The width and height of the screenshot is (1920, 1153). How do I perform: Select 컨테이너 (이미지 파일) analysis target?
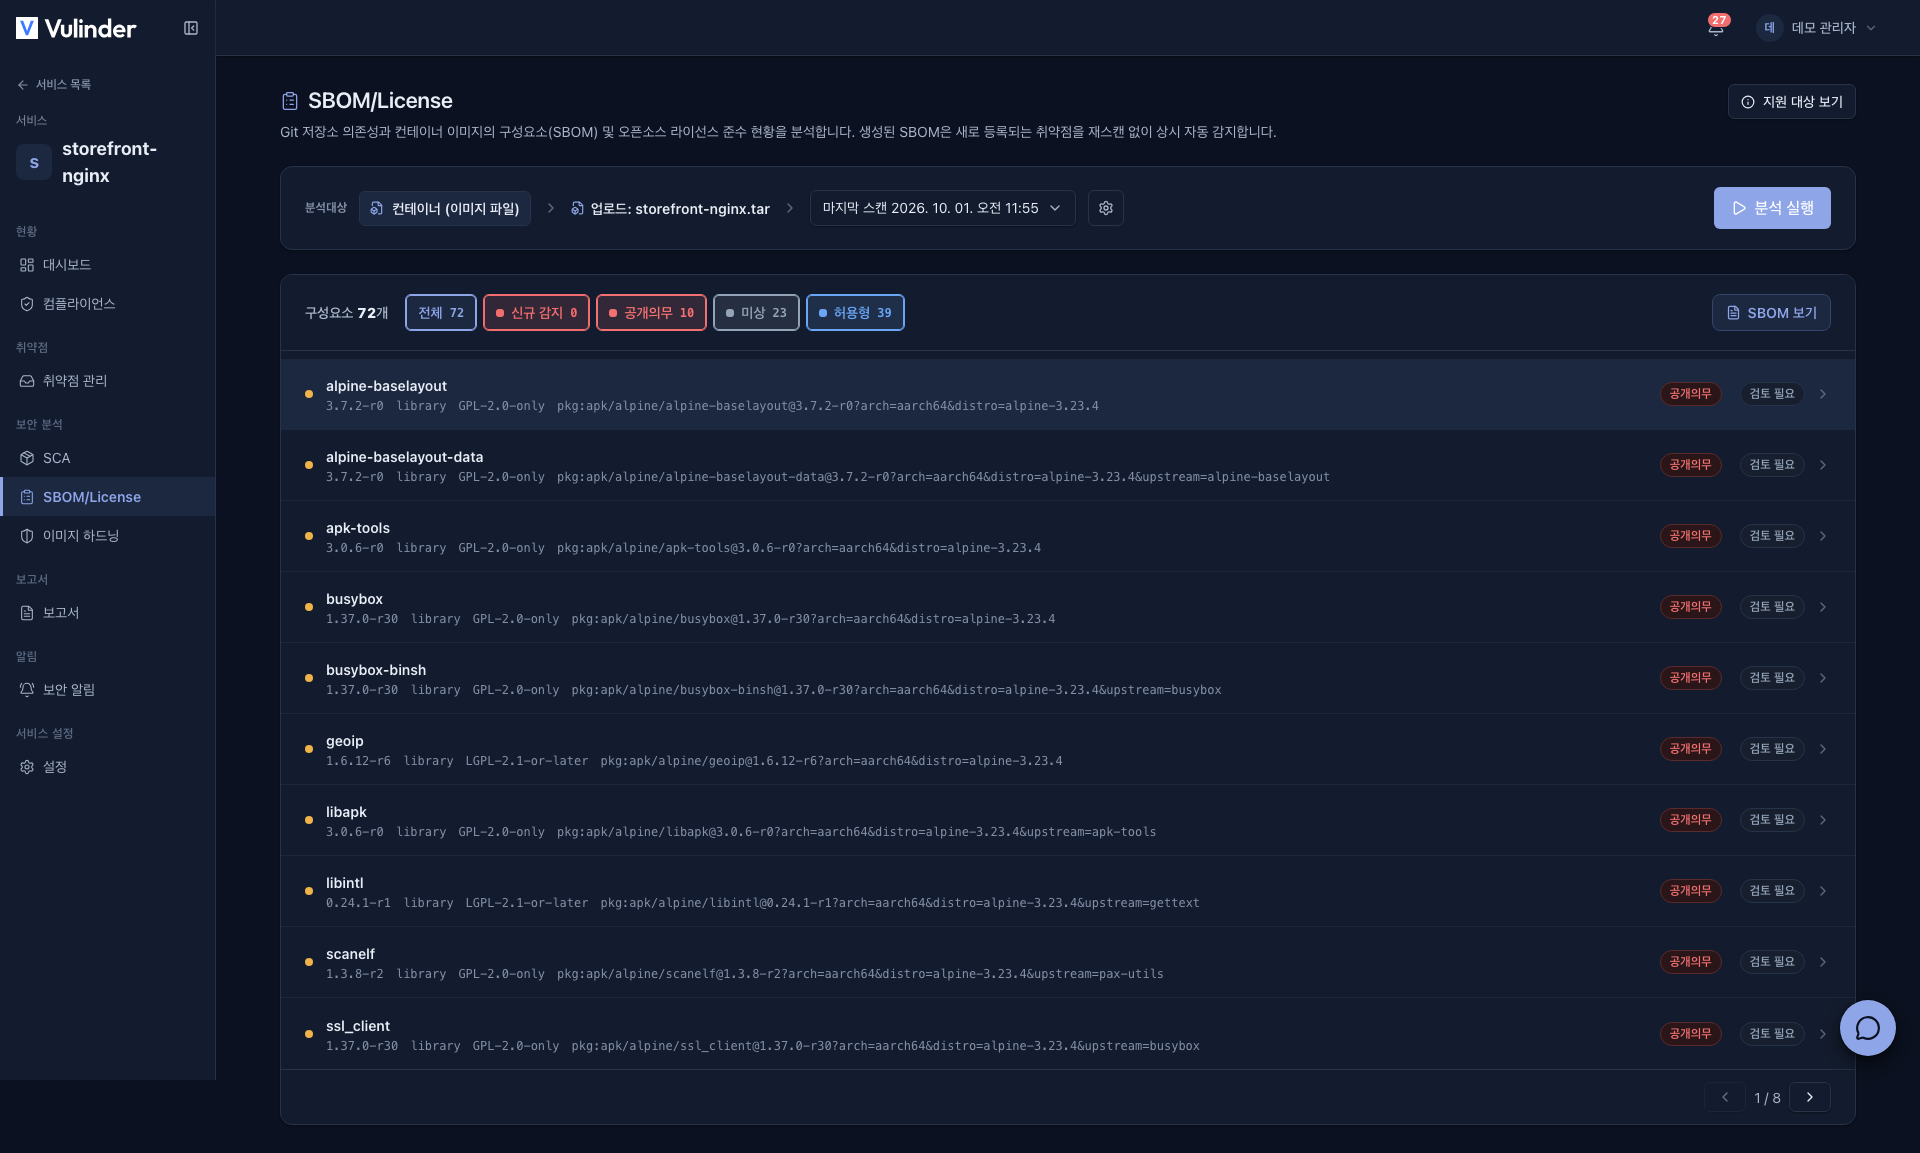(x=445, y=208)
